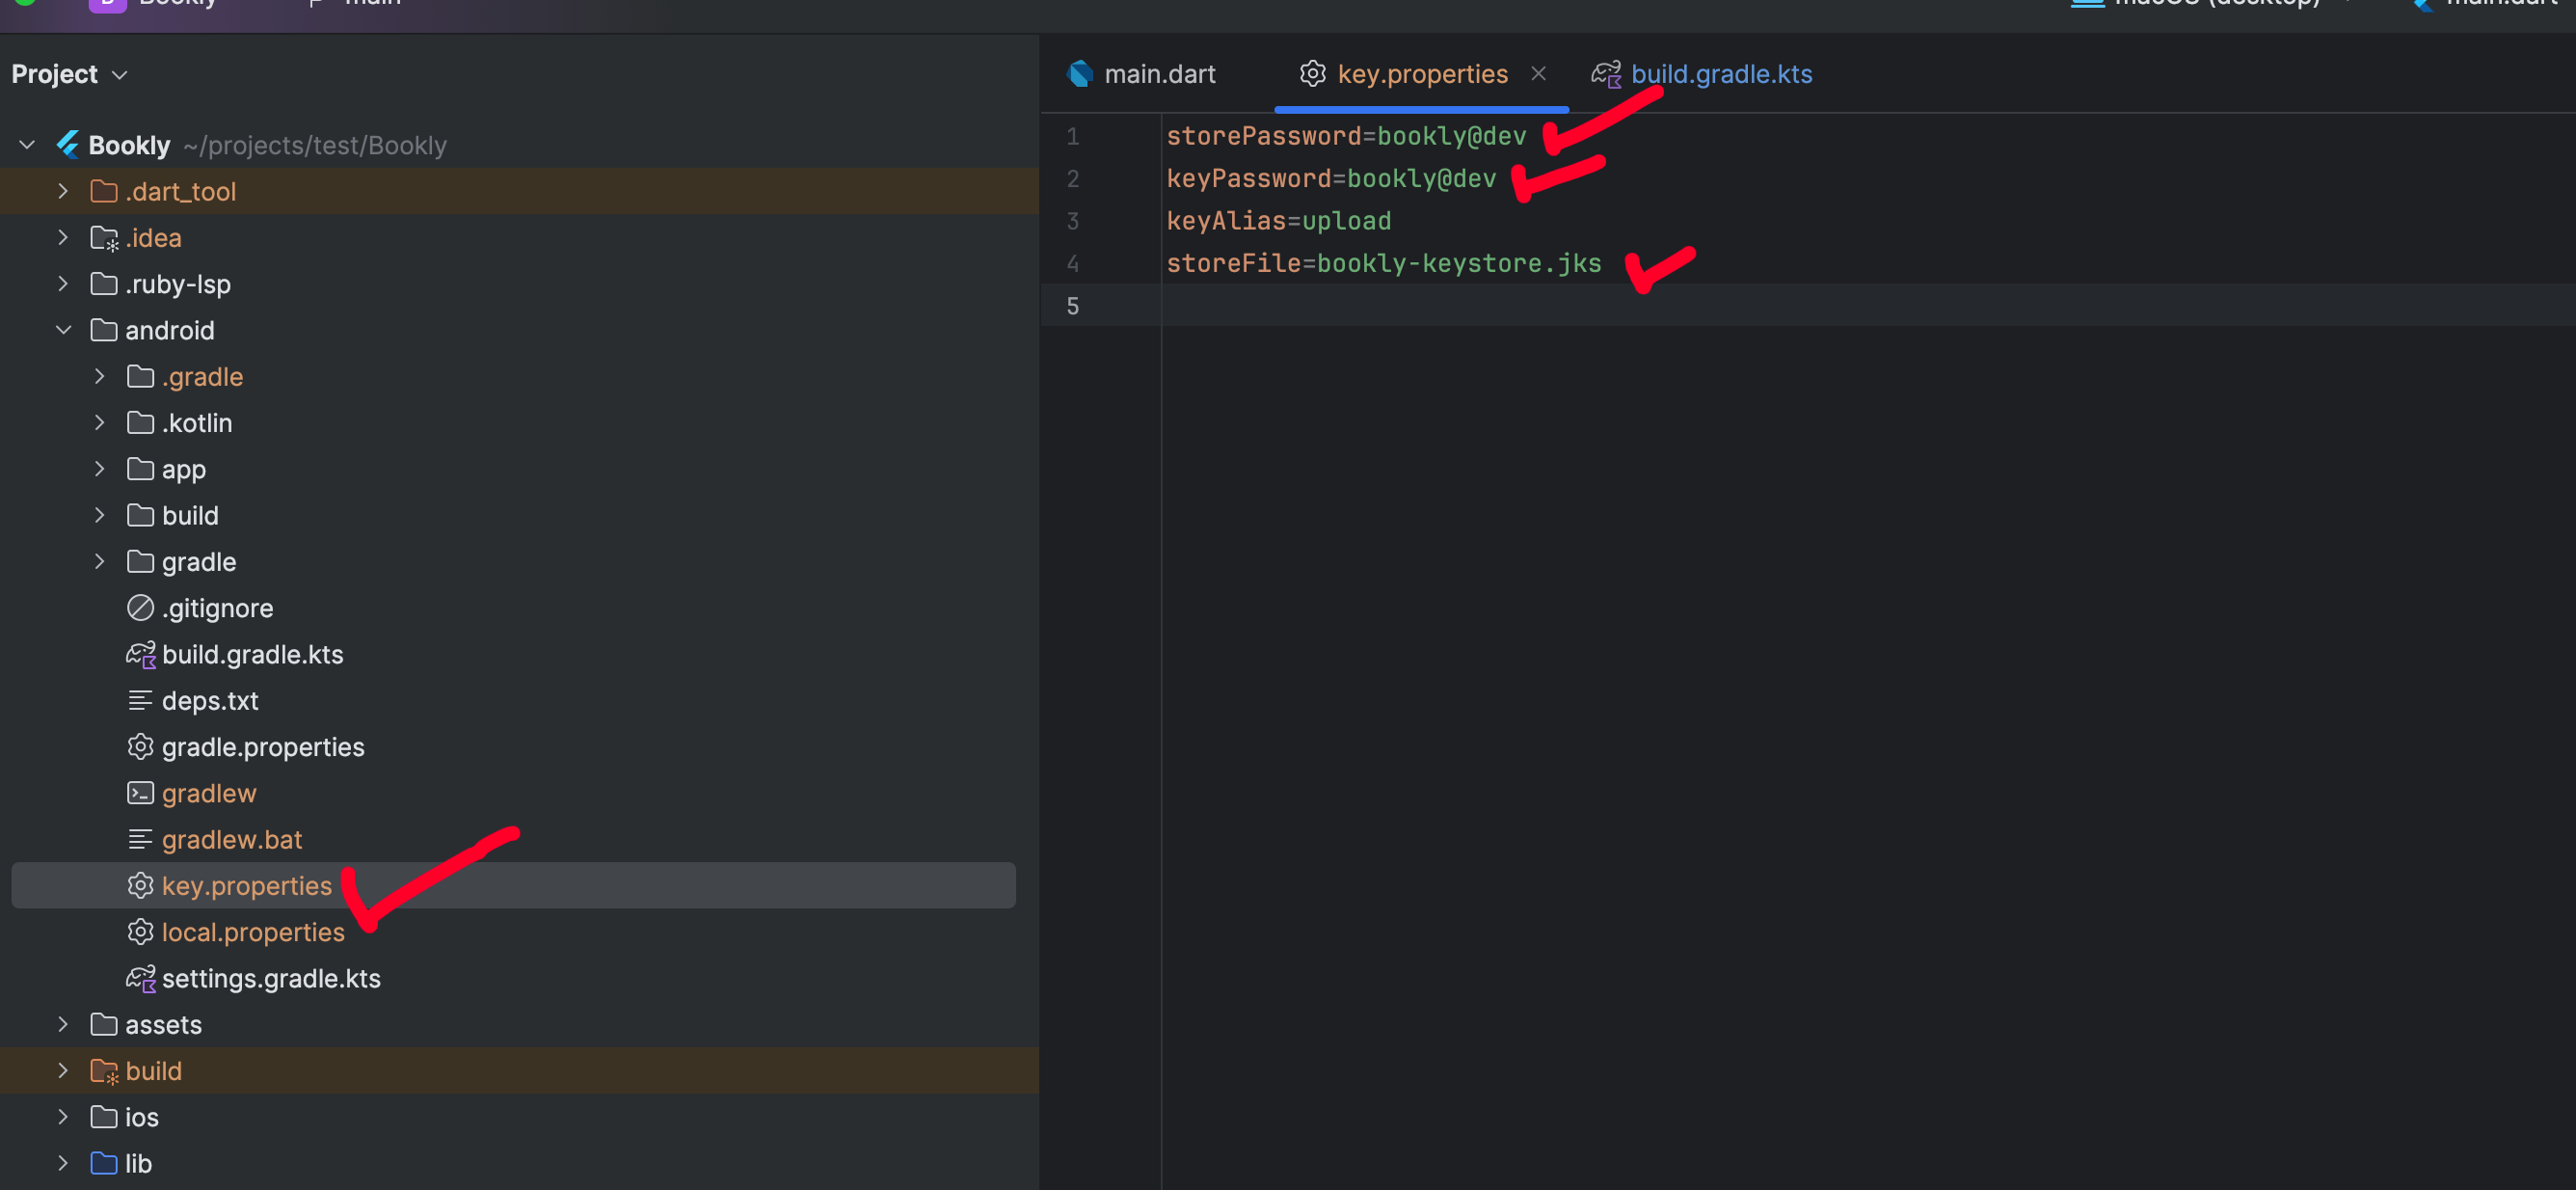This screenshot has height=1190, width=2576.
Task: Place cursor on the storePassword line
Action: [x=1346, y=136]
